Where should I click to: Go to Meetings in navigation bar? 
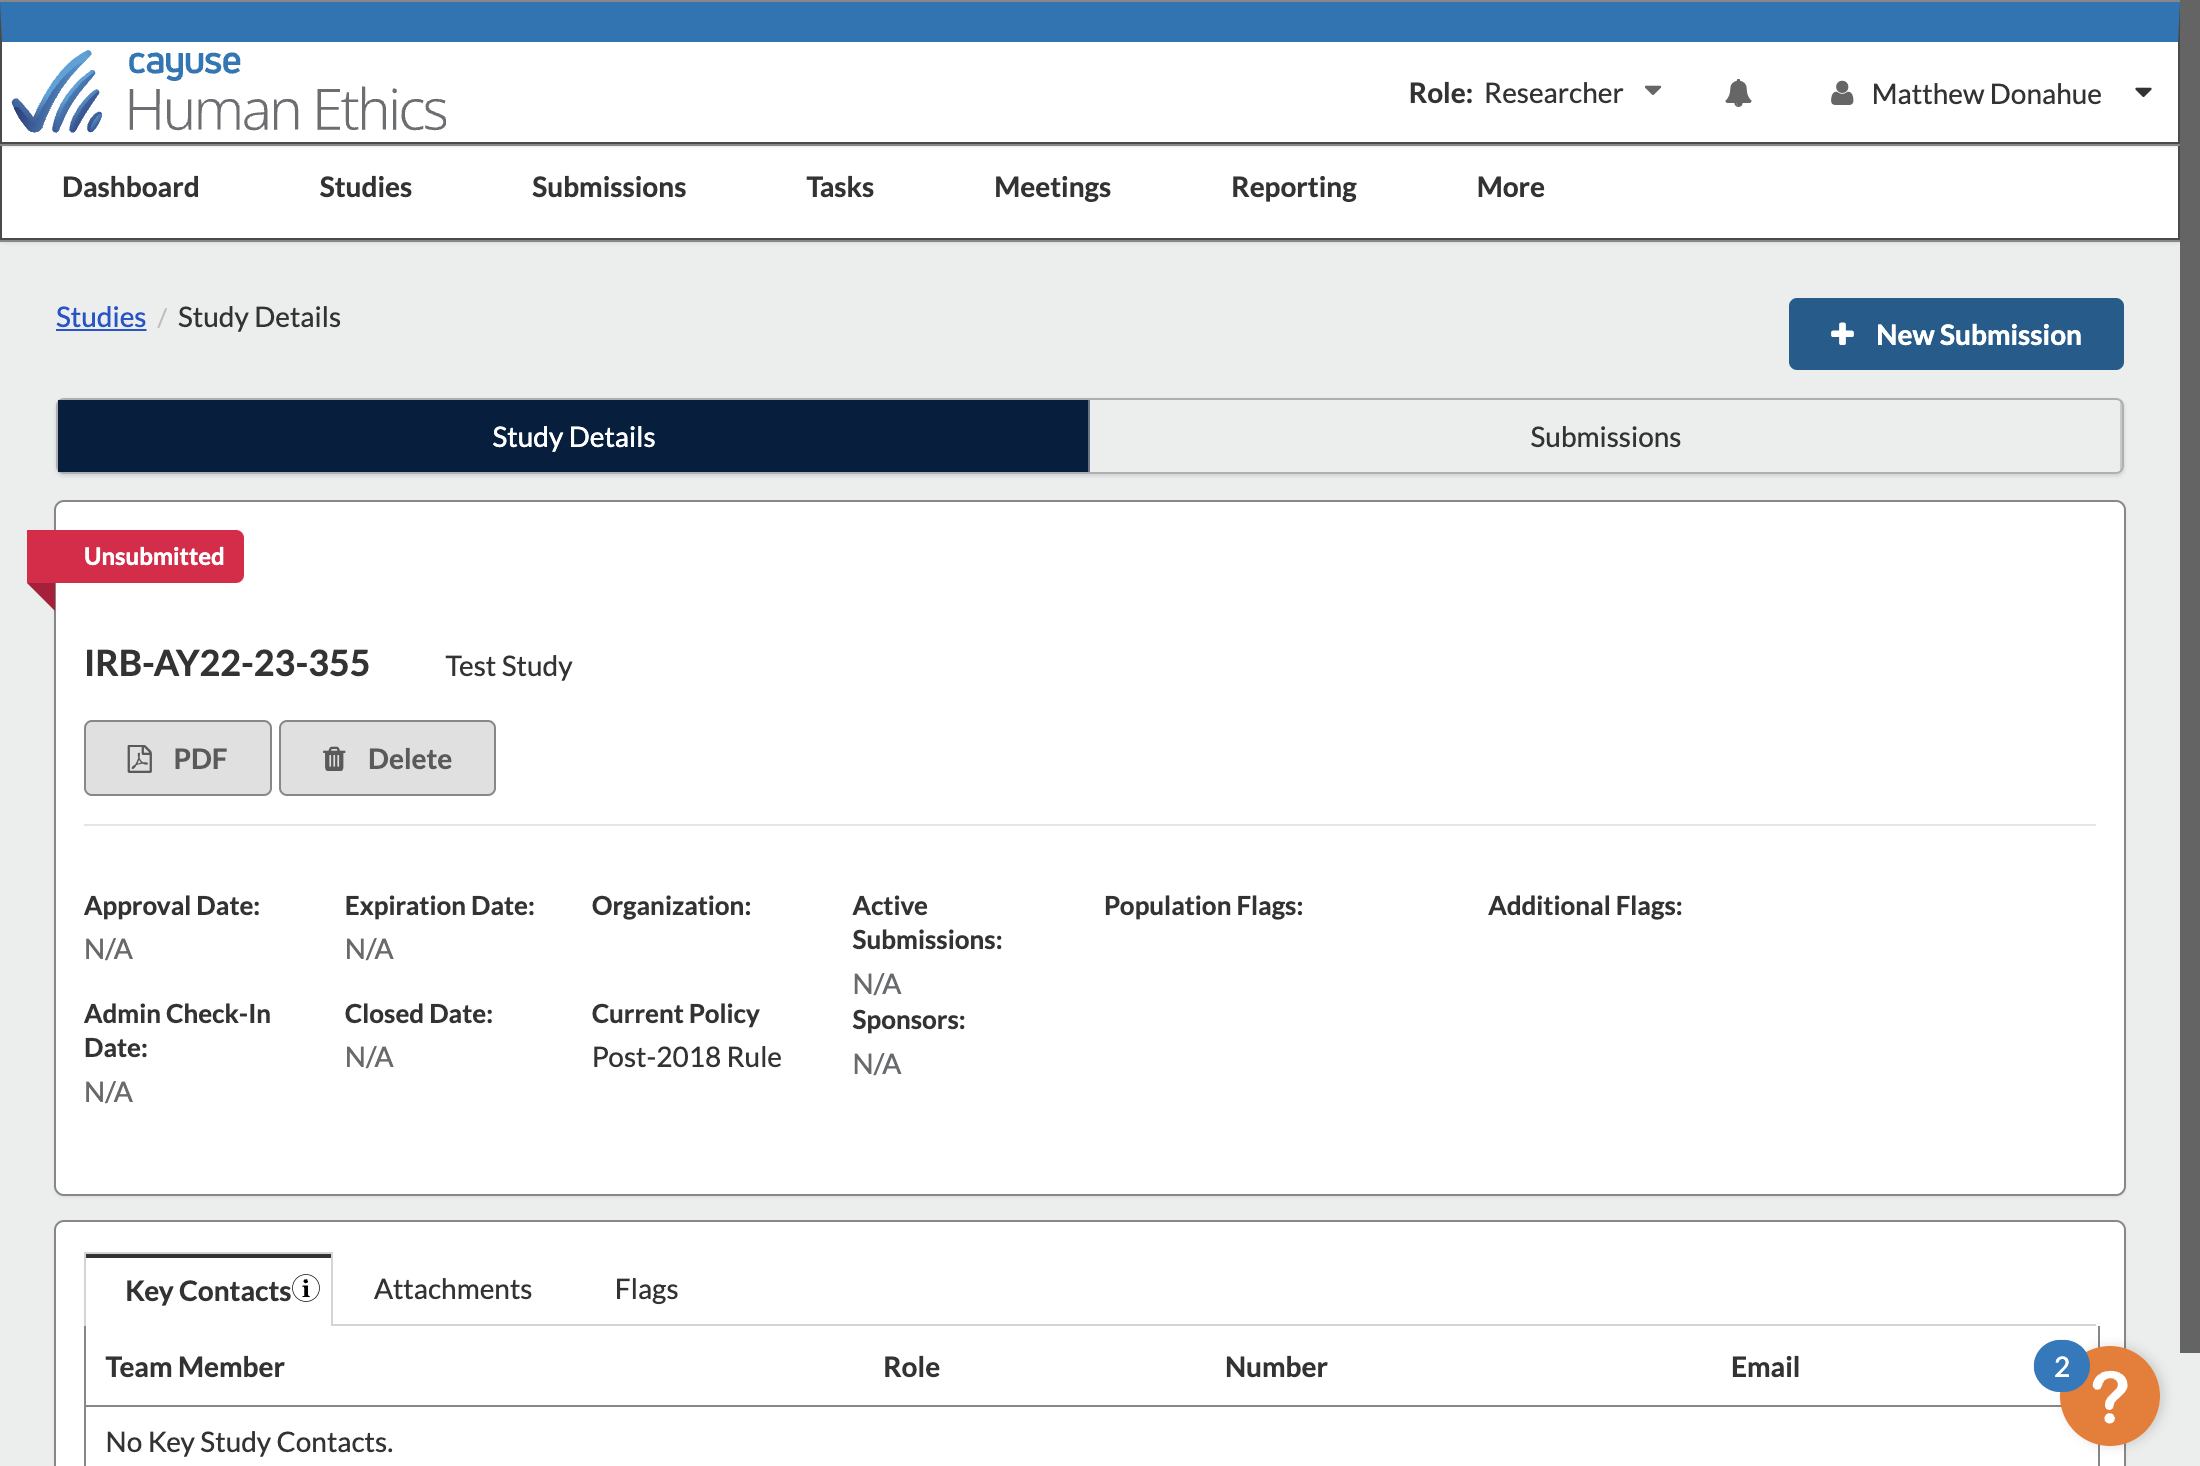tap(1052, 187)
